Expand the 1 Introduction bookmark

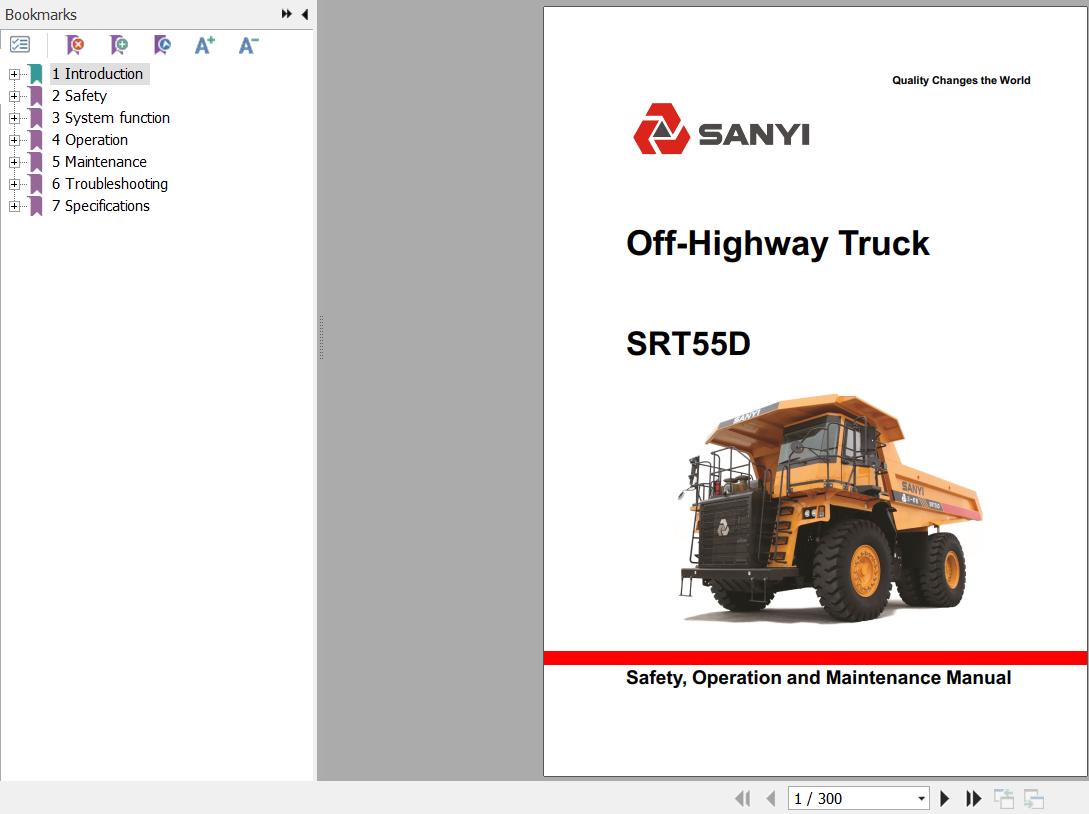tap(14, 74)
